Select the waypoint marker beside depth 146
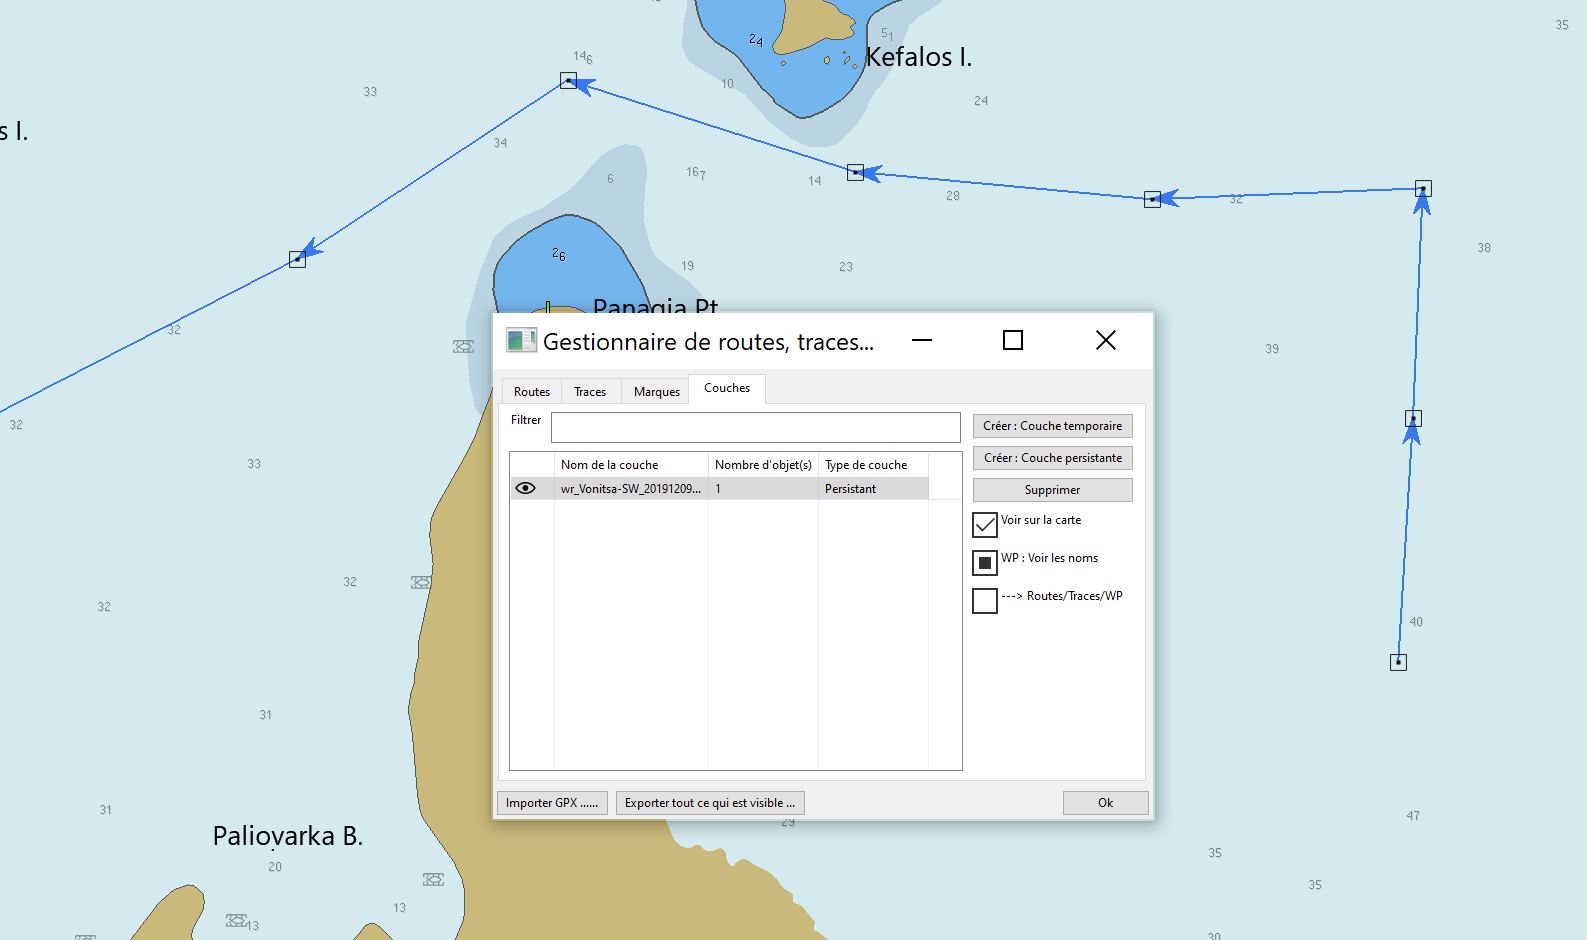This screenshot has width=1587, height=940. 568,81
